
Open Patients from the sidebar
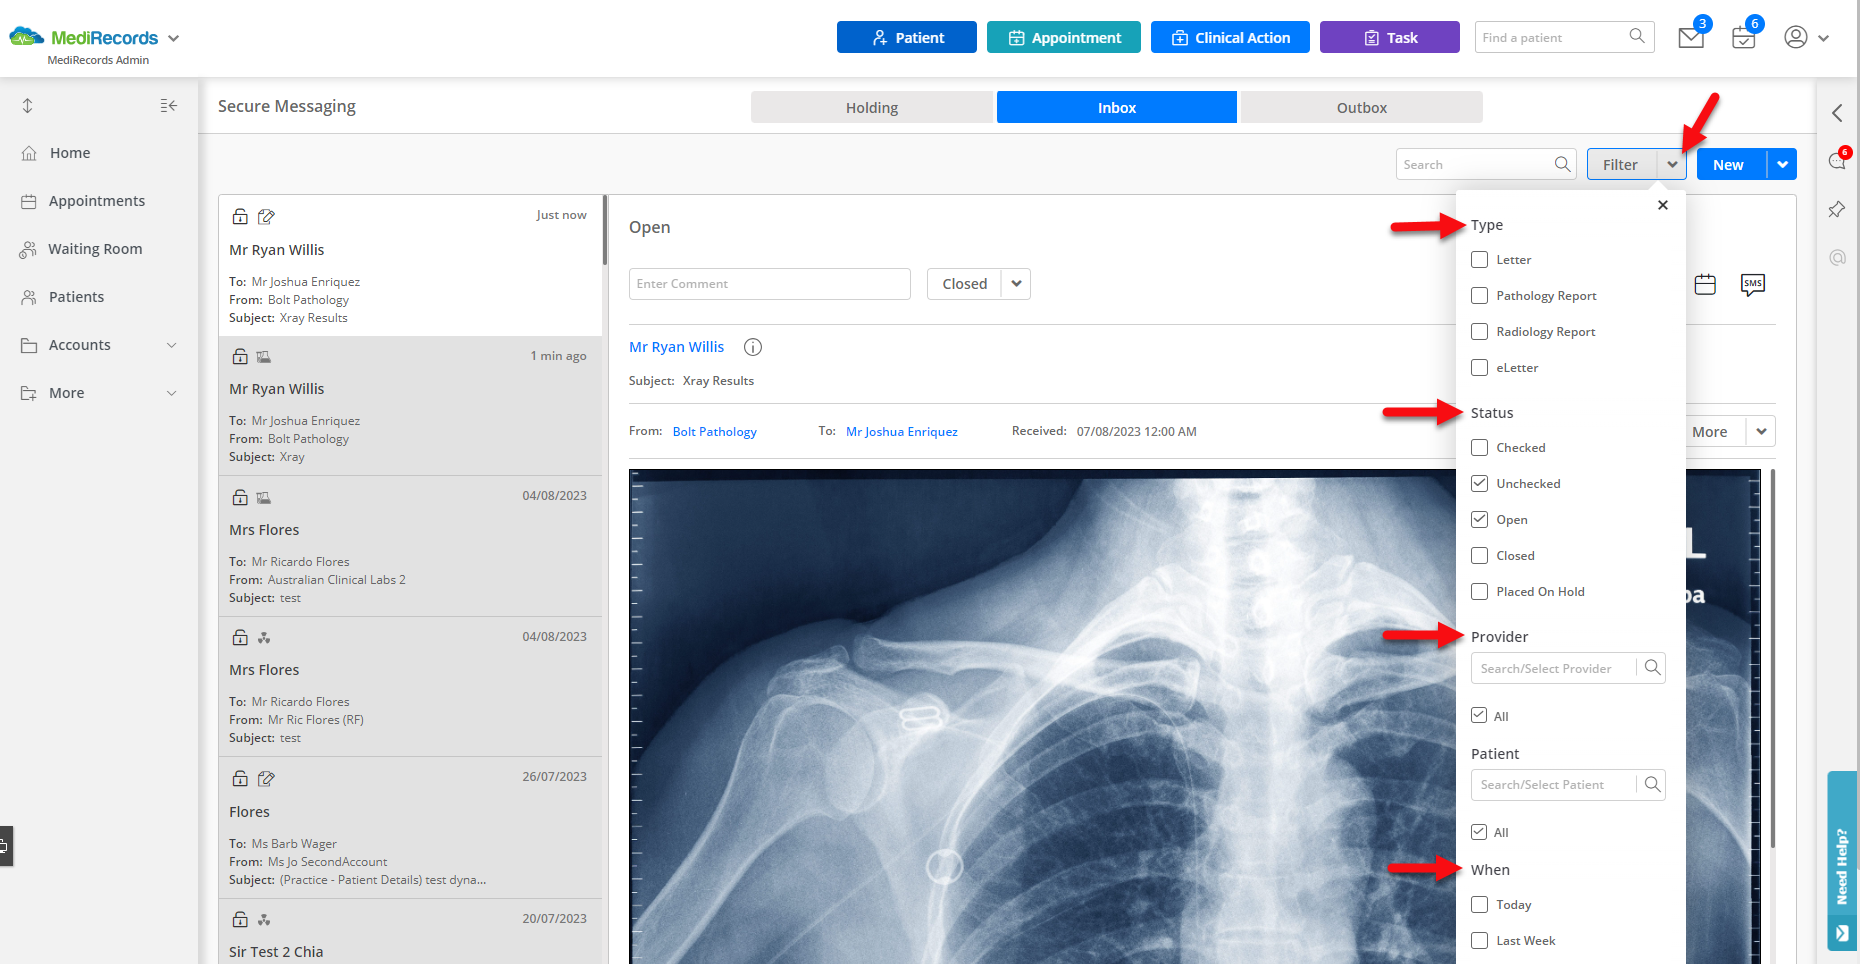(76, 297)
